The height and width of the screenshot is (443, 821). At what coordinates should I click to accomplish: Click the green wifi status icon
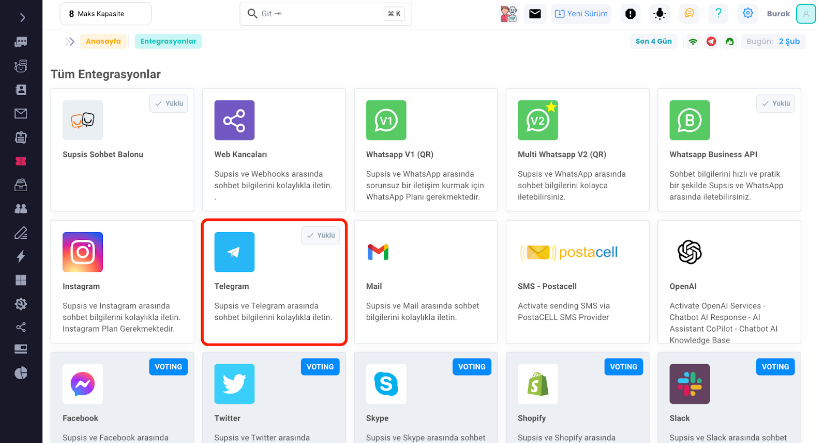(693, 41)
